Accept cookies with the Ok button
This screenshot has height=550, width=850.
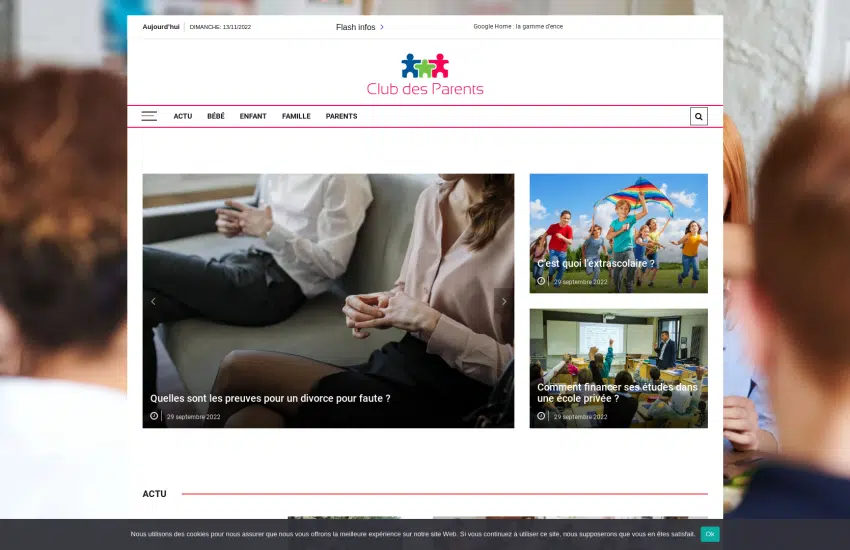coord(709,534)
